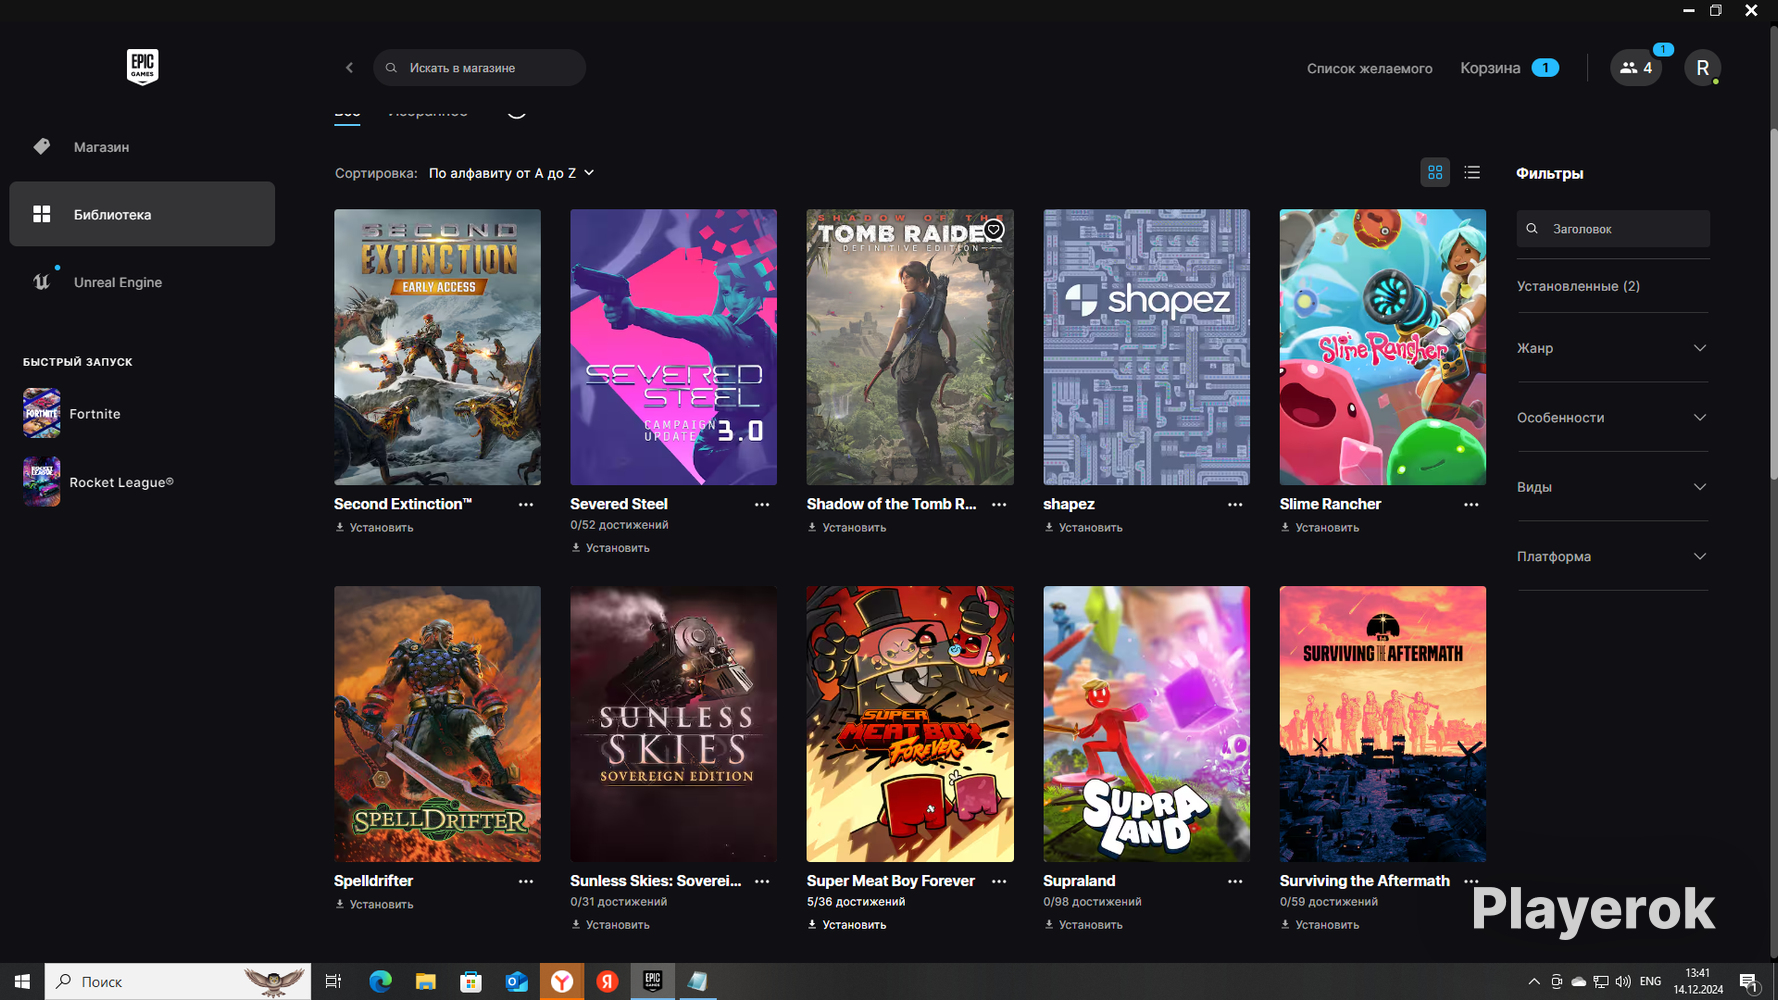Click the Epic Games logo
Viewport: 1778px width, 1000px height.
142,67
